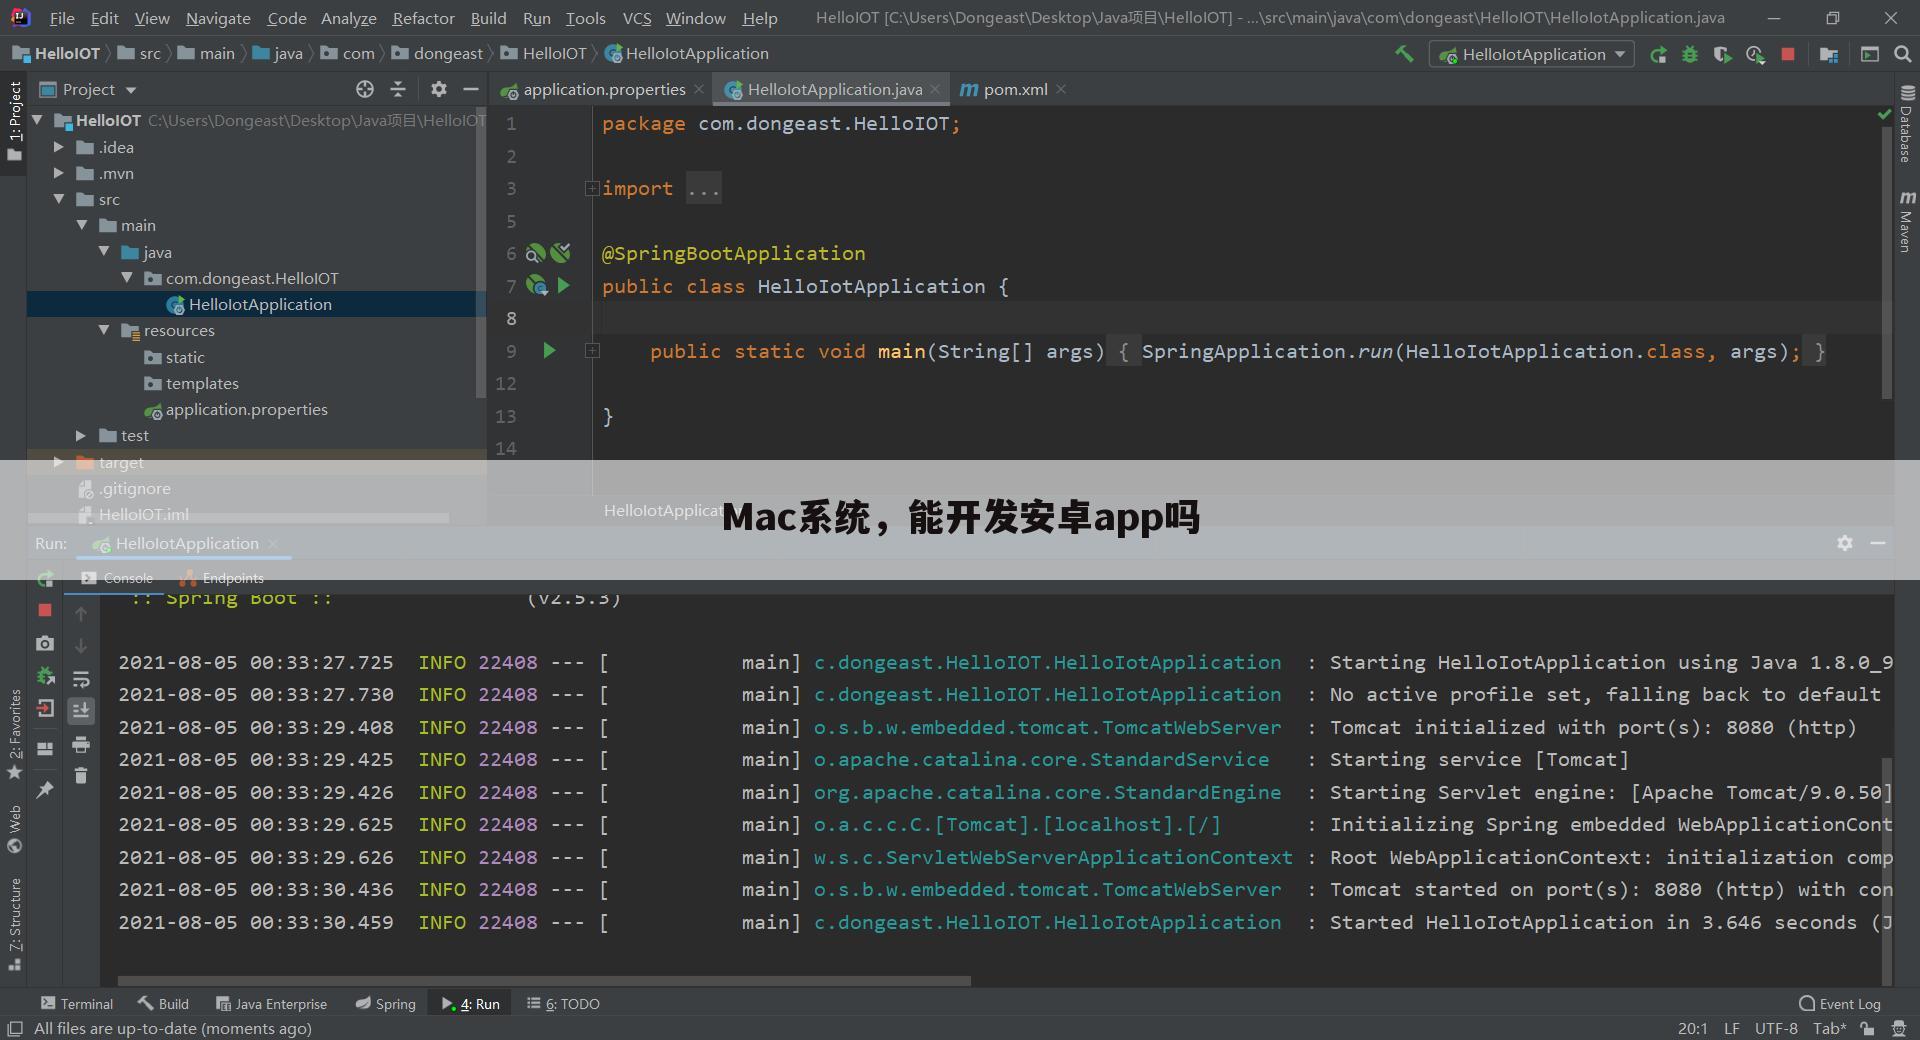Viewport: 1920px width, 1040px height.
Task: Collapse all nodes in the Project panel
Action: pyautogui.click(x=398, y=89)
